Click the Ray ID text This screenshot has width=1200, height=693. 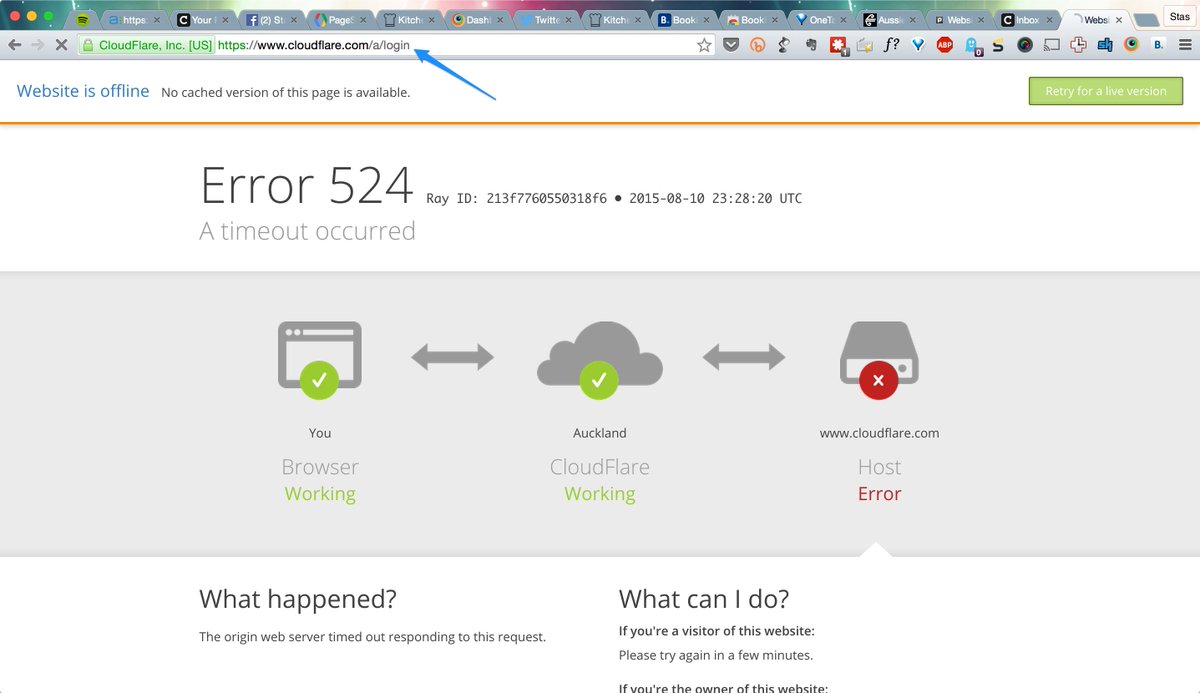(516, 199)
